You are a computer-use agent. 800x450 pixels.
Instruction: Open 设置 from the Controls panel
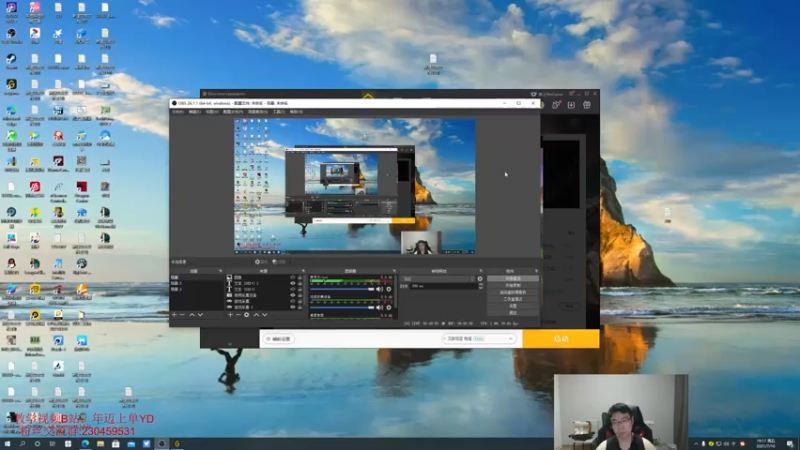(x=513, y=306)
